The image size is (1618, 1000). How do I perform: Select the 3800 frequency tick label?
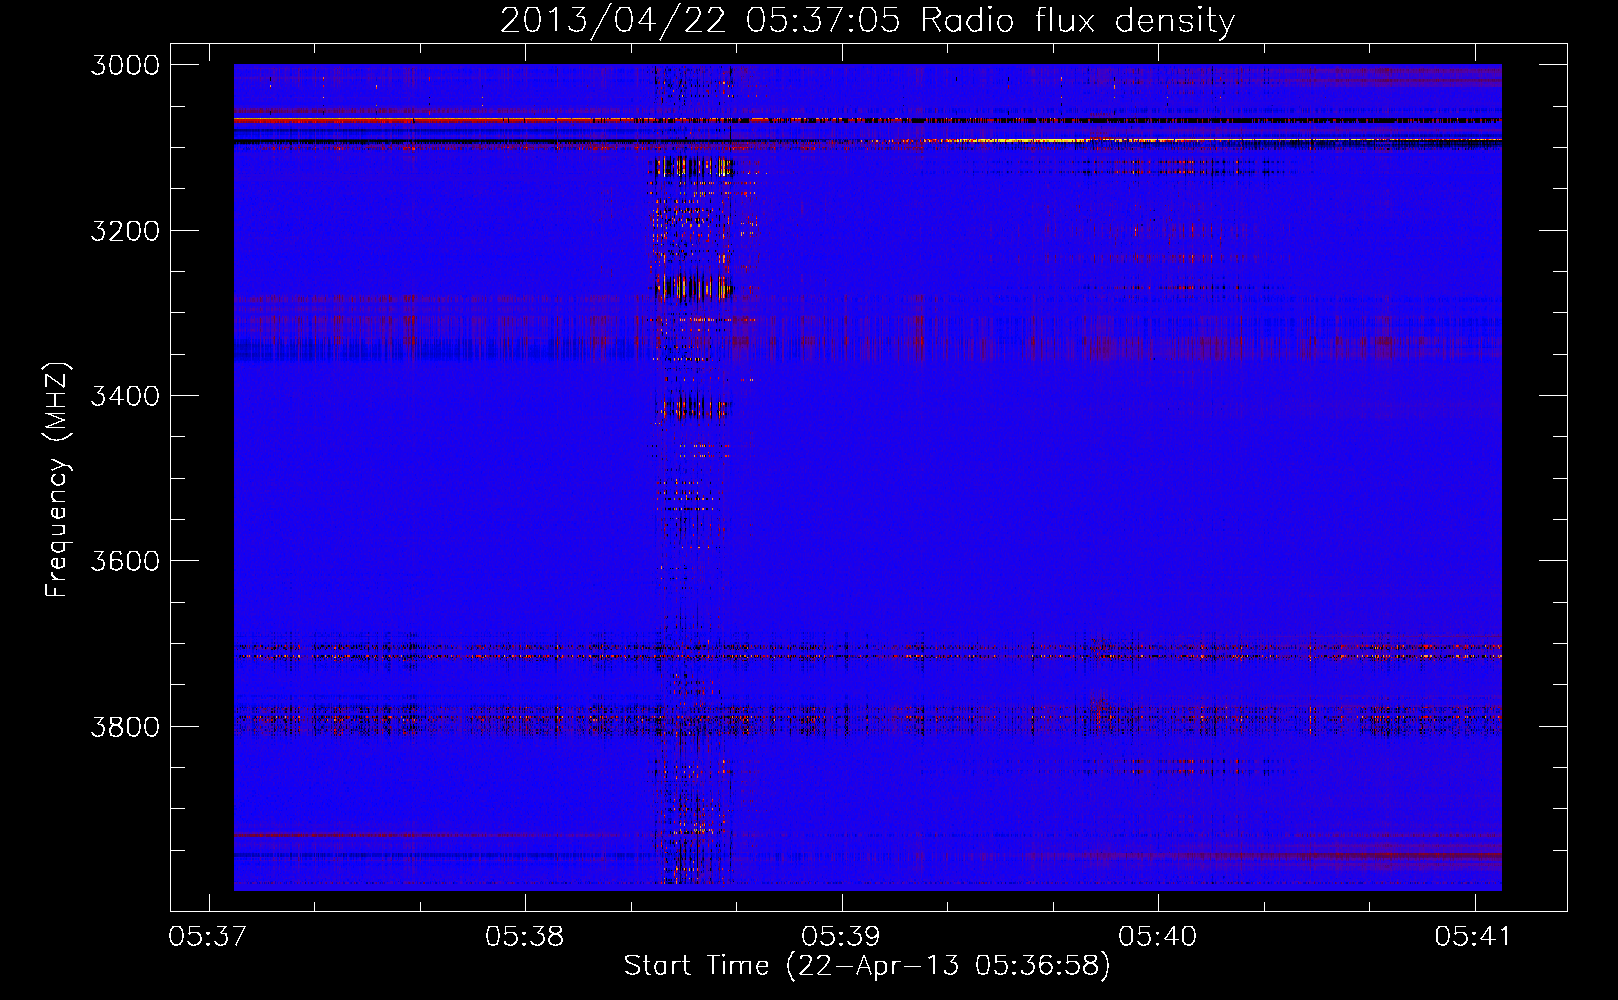pos(125,726)
